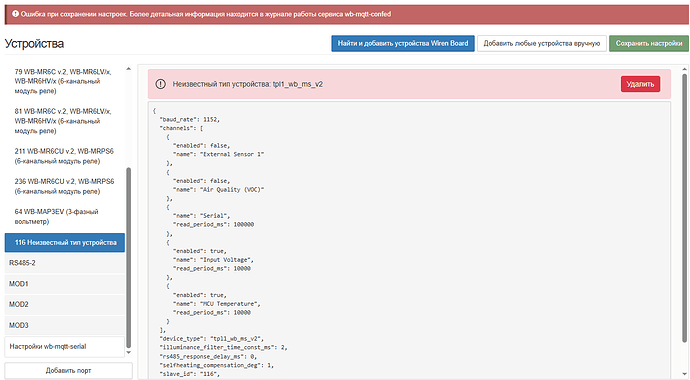Click the "rs485_response_delay_ms": 0 line
The image size is (690, 380).
208,356
